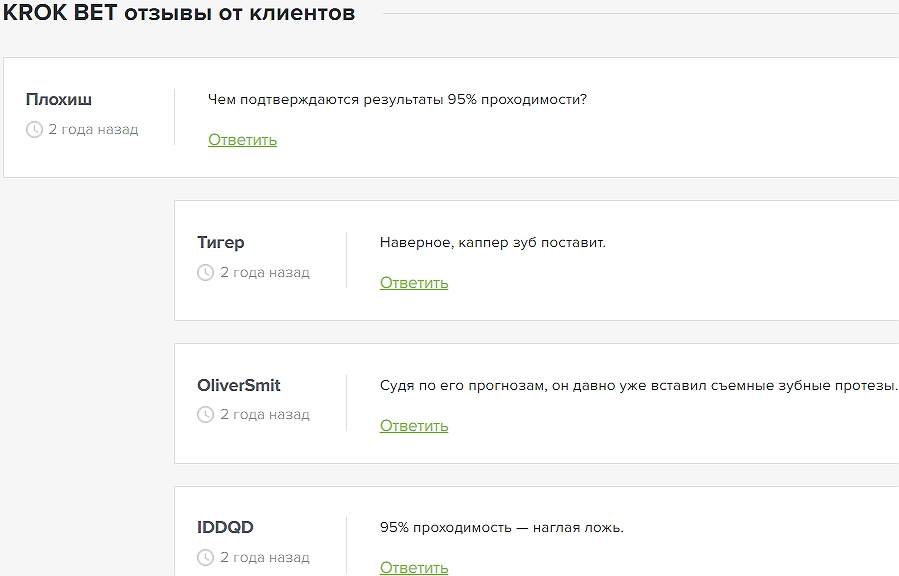Click the IDDQD author name
The image size is (899, 576).
point(226,528)
